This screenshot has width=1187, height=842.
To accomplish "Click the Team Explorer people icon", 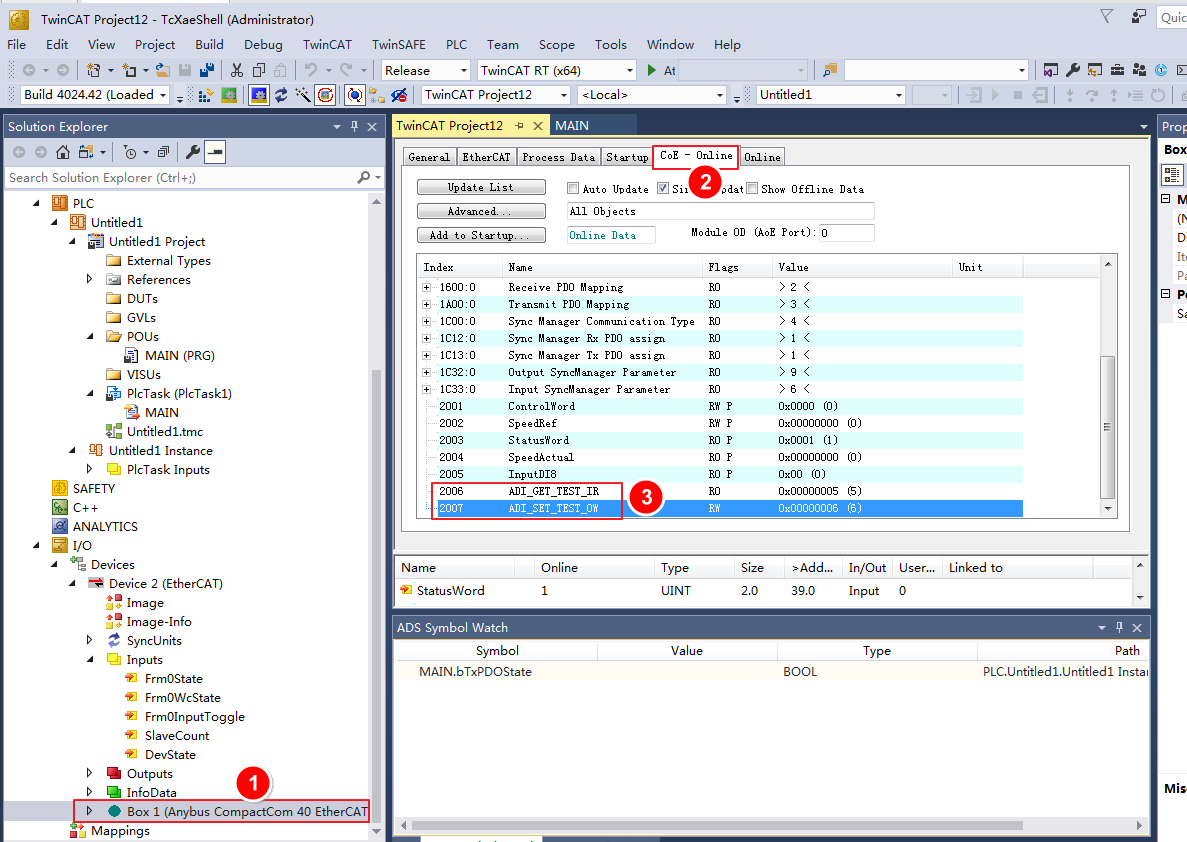I will tap(1139, 70).
